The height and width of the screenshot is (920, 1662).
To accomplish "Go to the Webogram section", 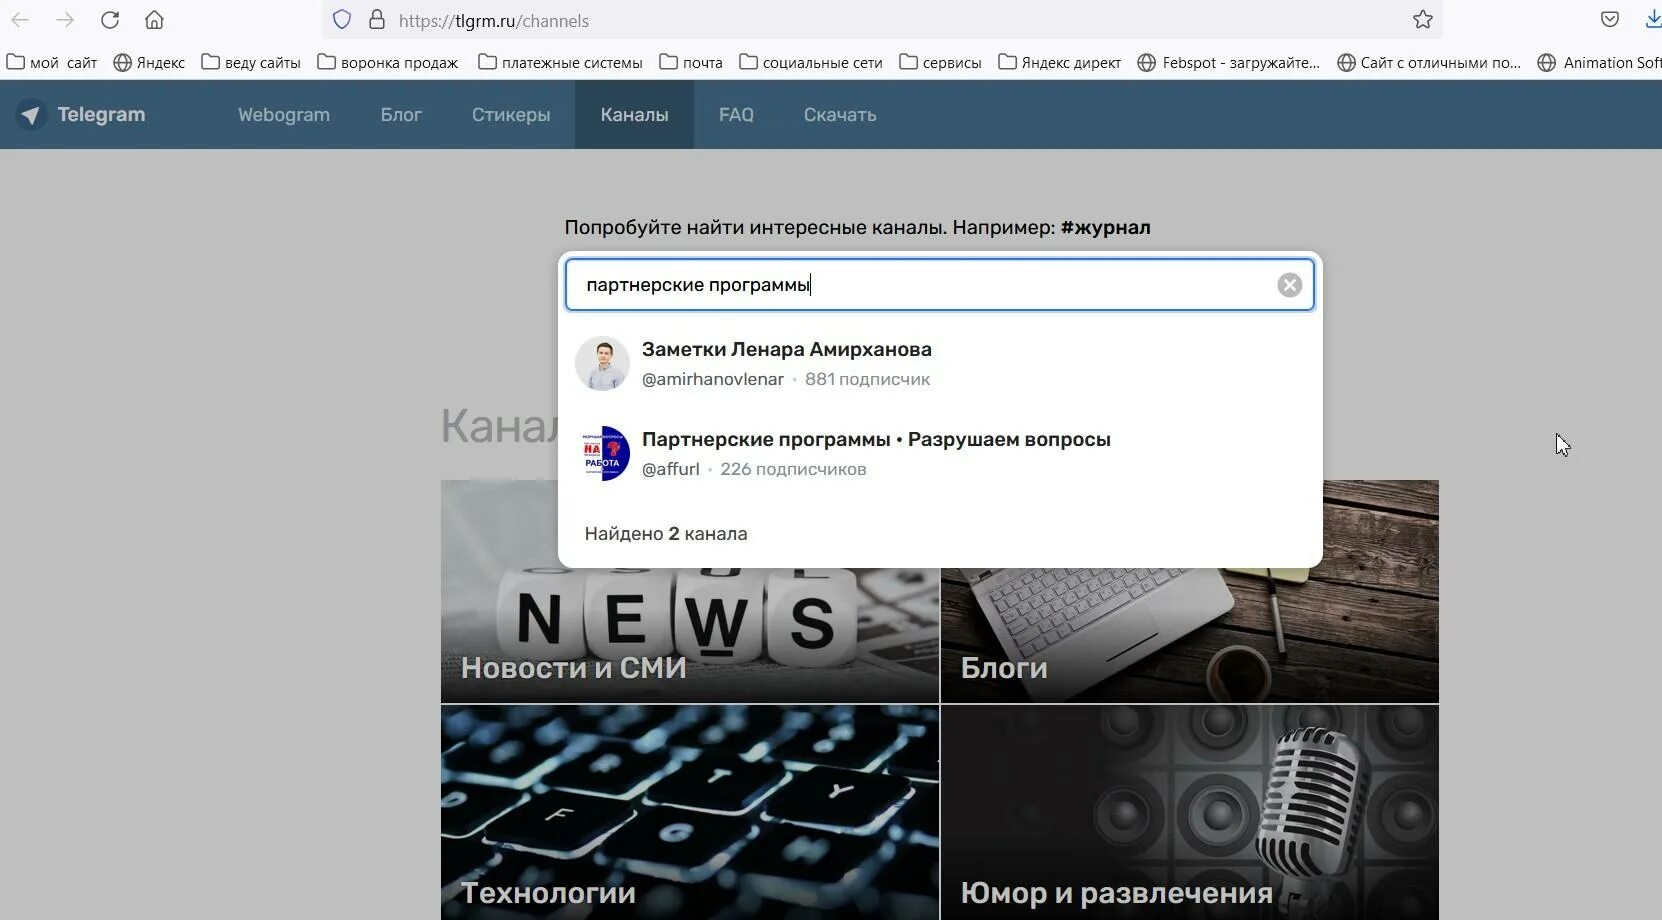I will click(x=284, y=115).
